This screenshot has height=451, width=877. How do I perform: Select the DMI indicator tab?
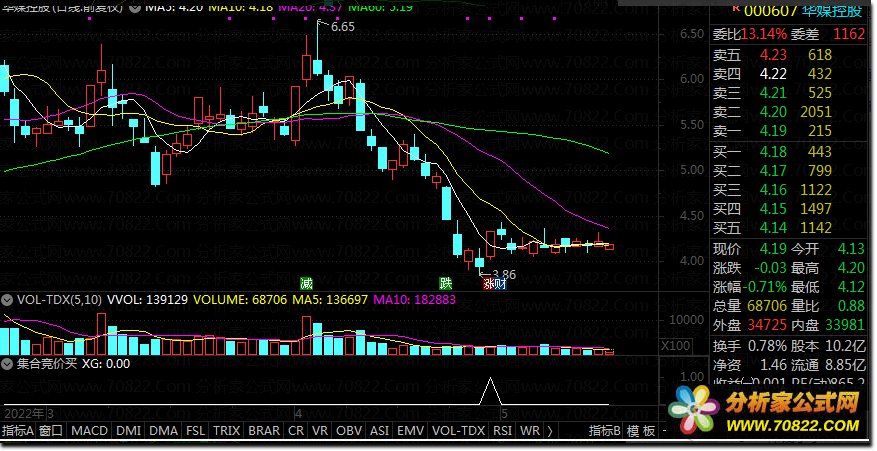[129, 431]
